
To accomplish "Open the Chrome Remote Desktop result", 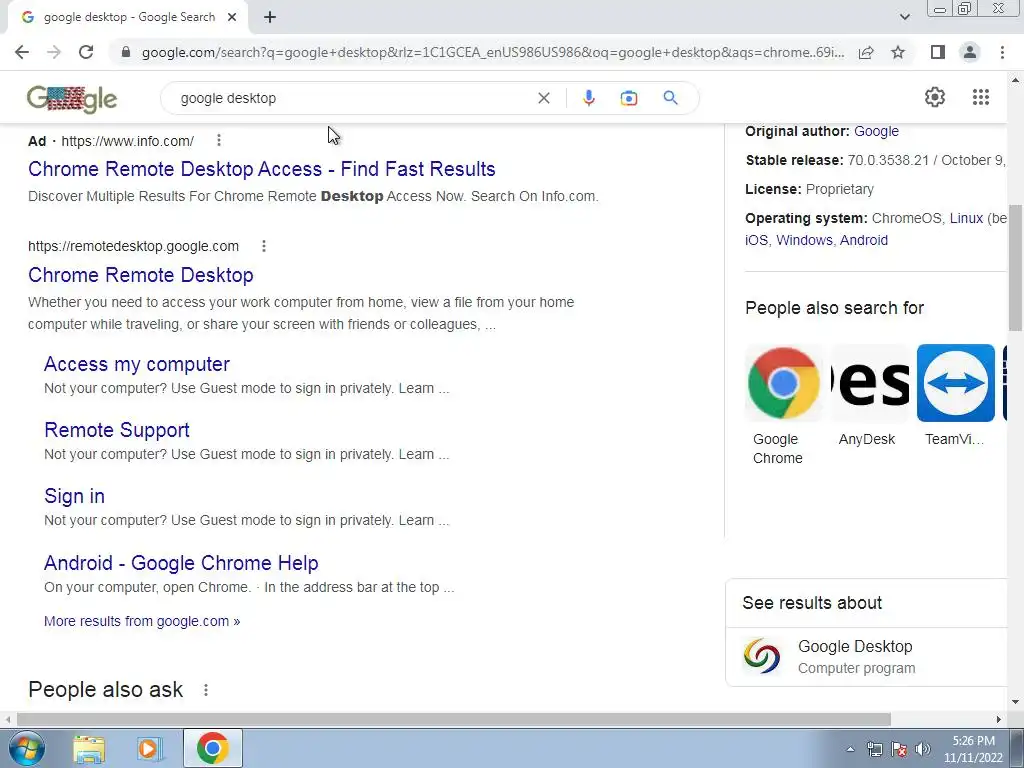I will click(x=140, y=275).
